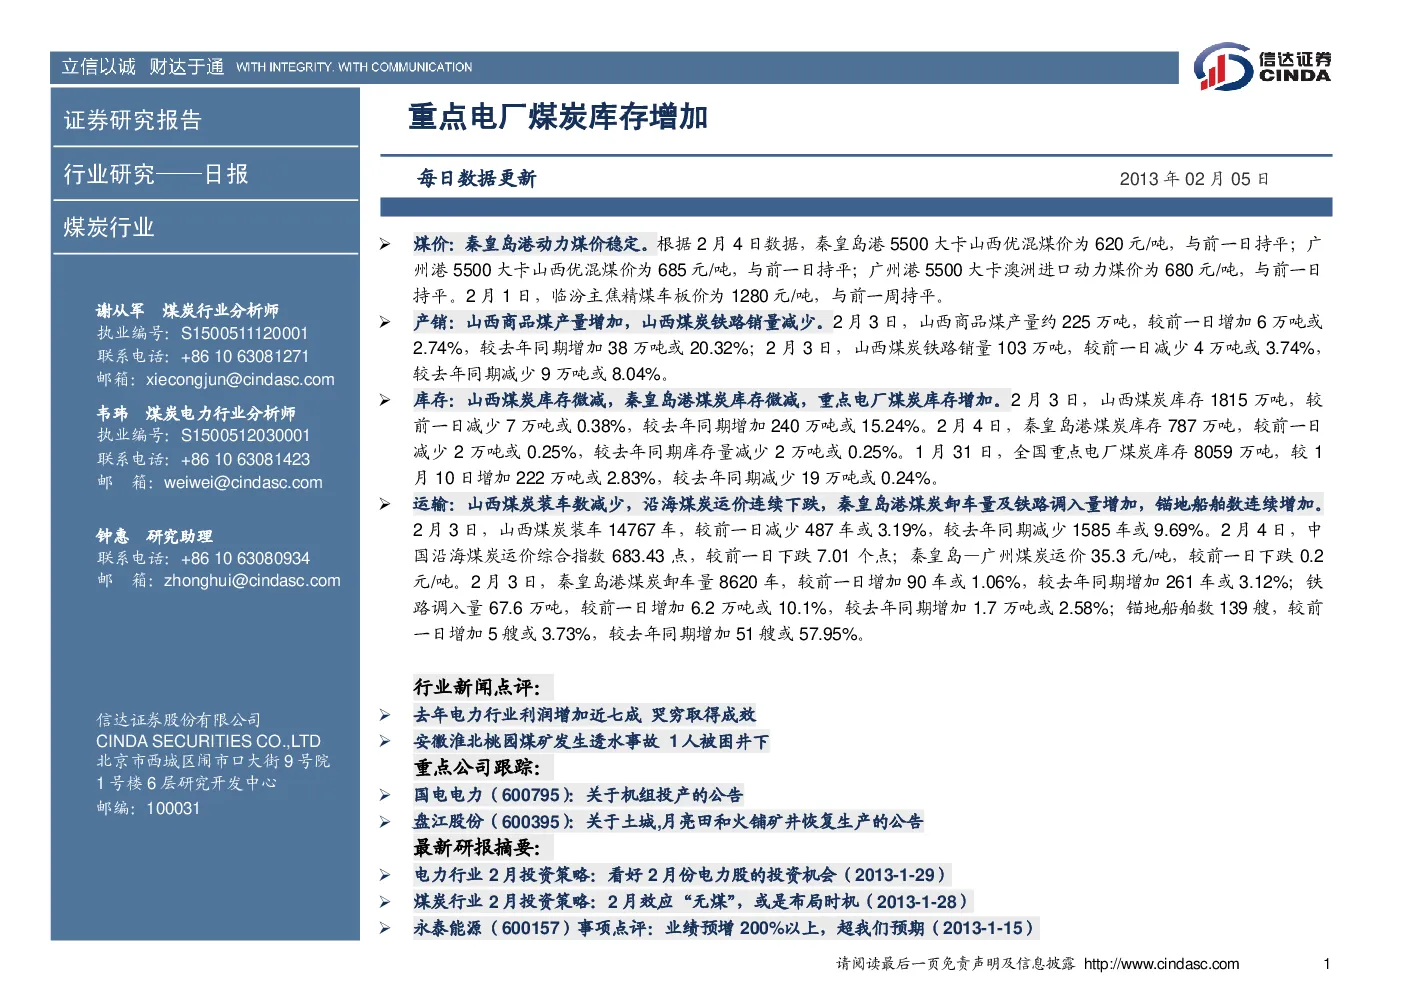Click page number 1 in footer
Screen dimensions: 1403x992
click(x=1326, y=965)
